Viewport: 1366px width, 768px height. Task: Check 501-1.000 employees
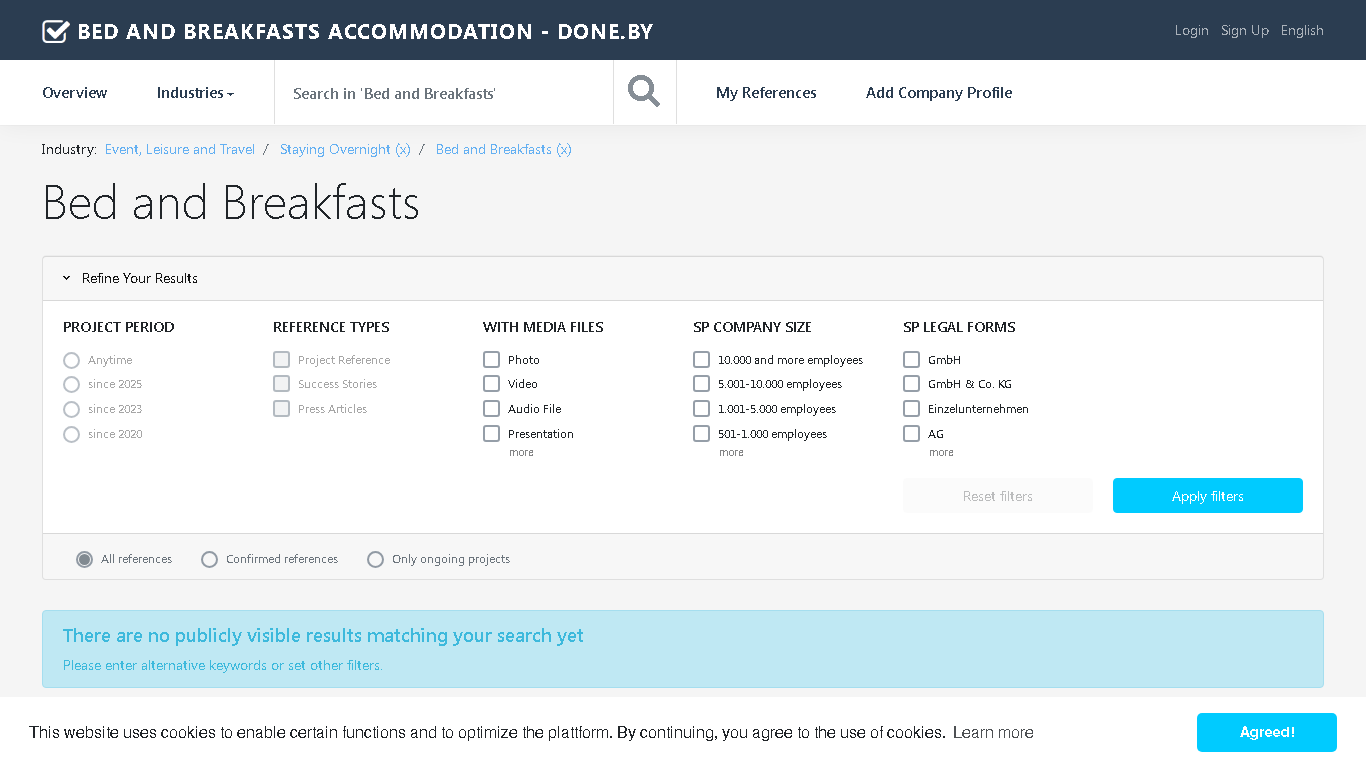[702, 434]
